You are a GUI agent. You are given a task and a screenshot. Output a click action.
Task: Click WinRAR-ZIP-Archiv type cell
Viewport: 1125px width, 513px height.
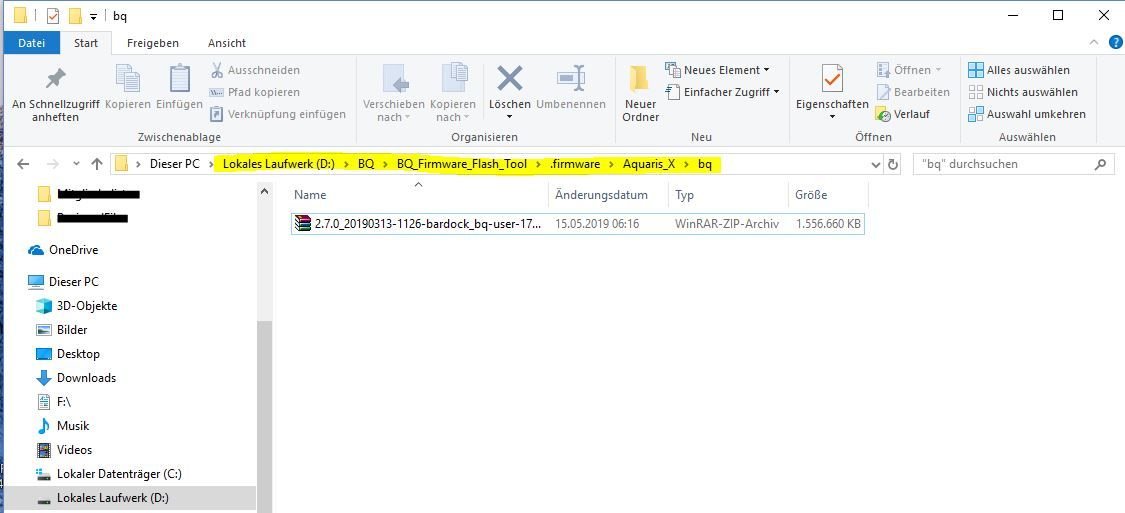click(x=727, y=224)
